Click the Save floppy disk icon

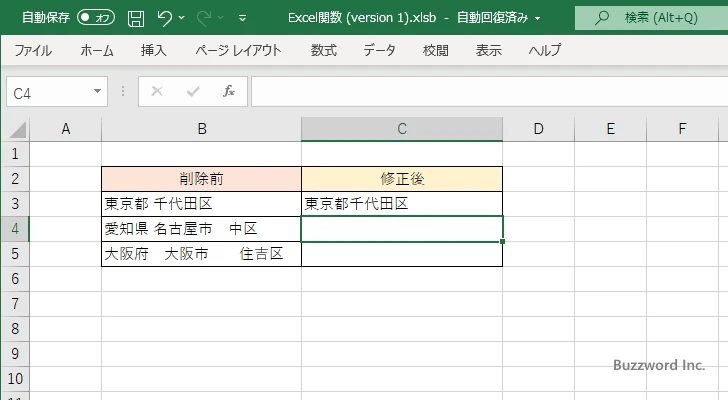136,18
